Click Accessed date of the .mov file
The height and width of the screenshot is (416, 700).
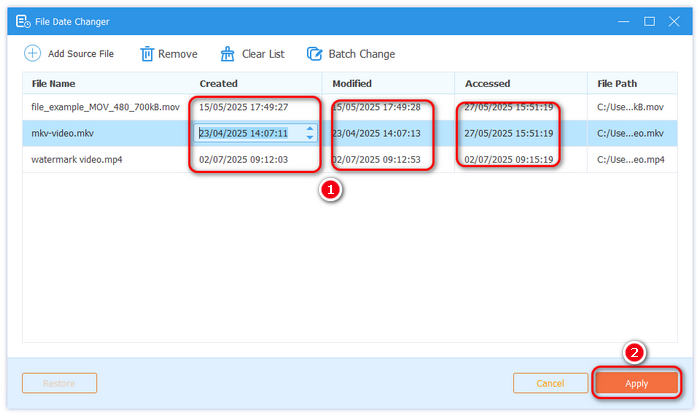508,107
